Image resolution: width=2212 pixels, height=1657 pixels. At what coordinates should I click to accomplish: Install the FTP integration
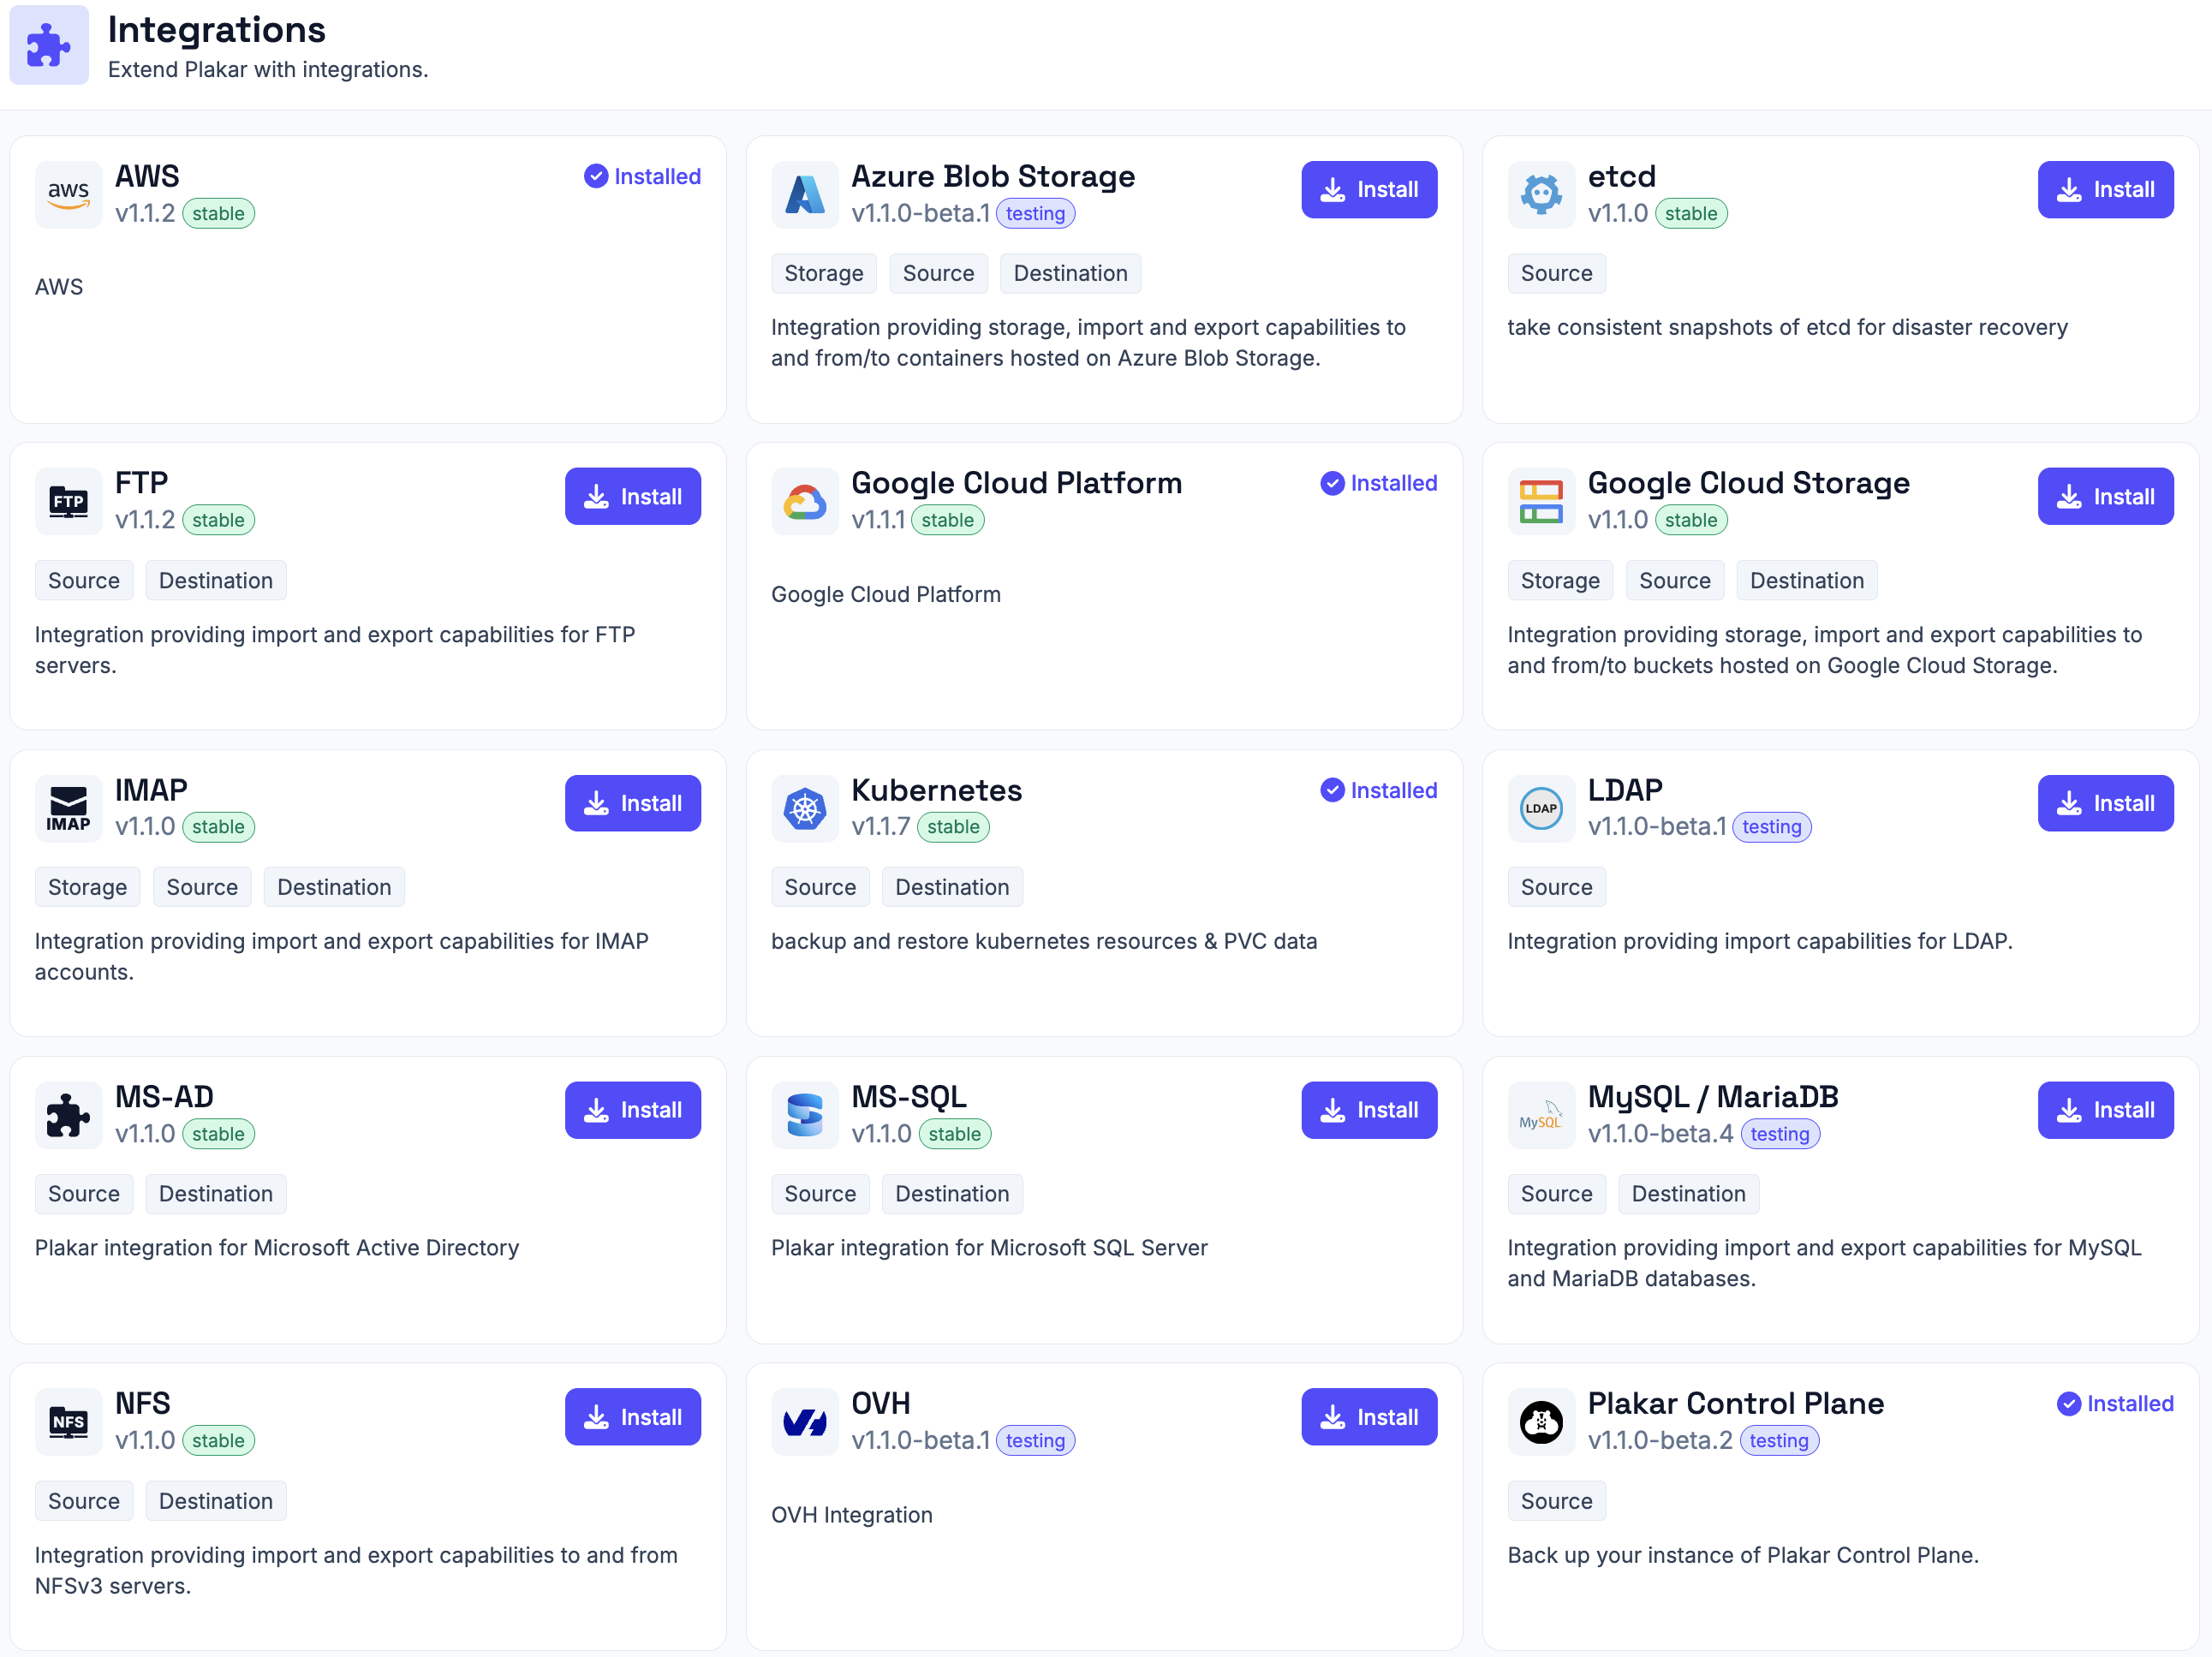(632, 496)
